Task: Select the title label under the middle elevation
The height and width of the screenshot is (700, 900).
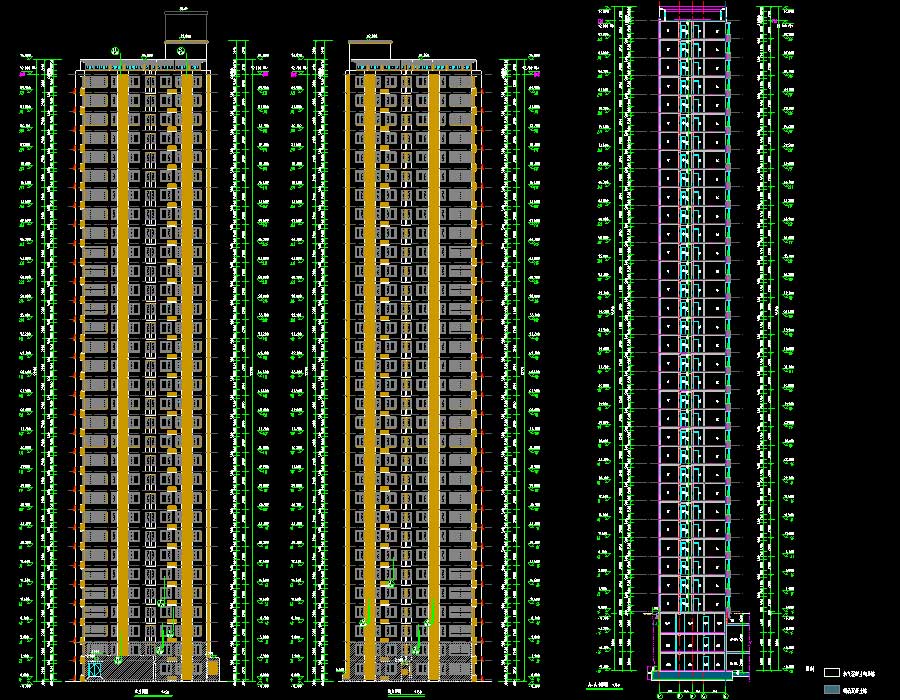Action: (406, 693)
